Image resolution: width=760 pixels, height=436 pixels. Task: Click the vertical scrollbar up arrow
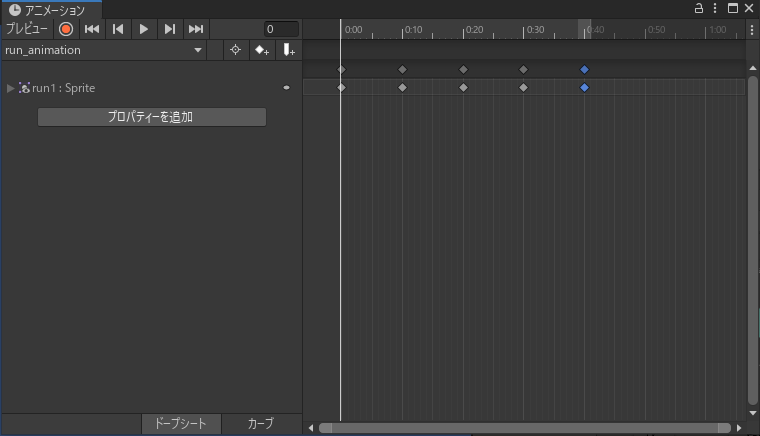[752, 68]
